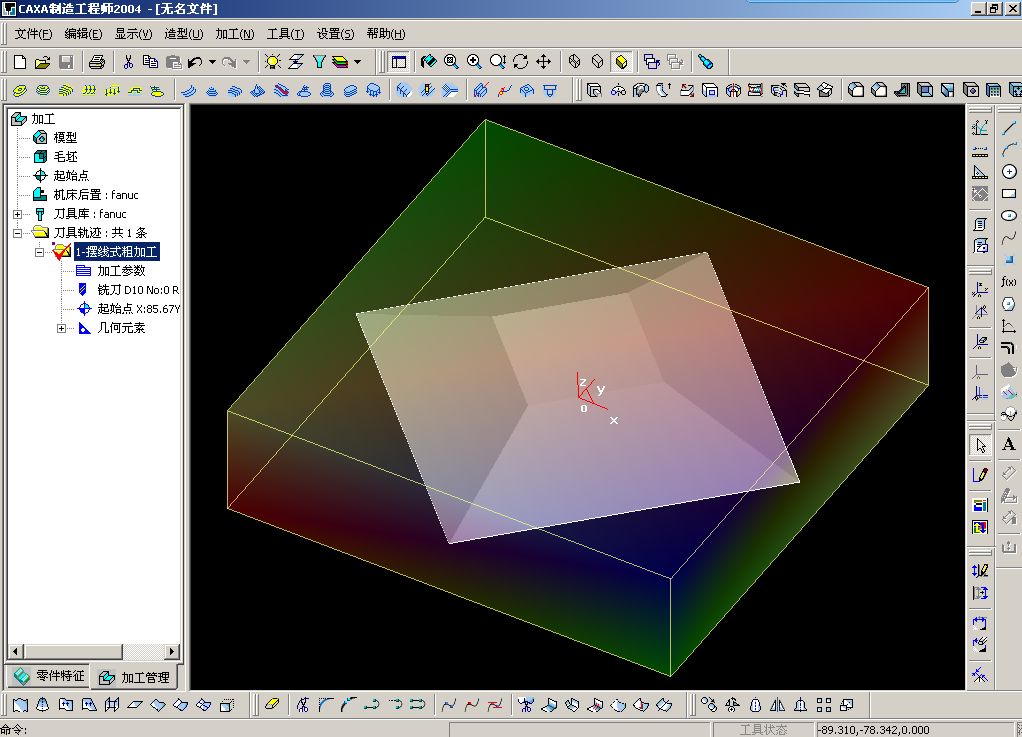Image resolution: width=1022 pixels, height=737 pixels.
Task: Open the Help menu (帮助)
Action: [x=386, y=34]
